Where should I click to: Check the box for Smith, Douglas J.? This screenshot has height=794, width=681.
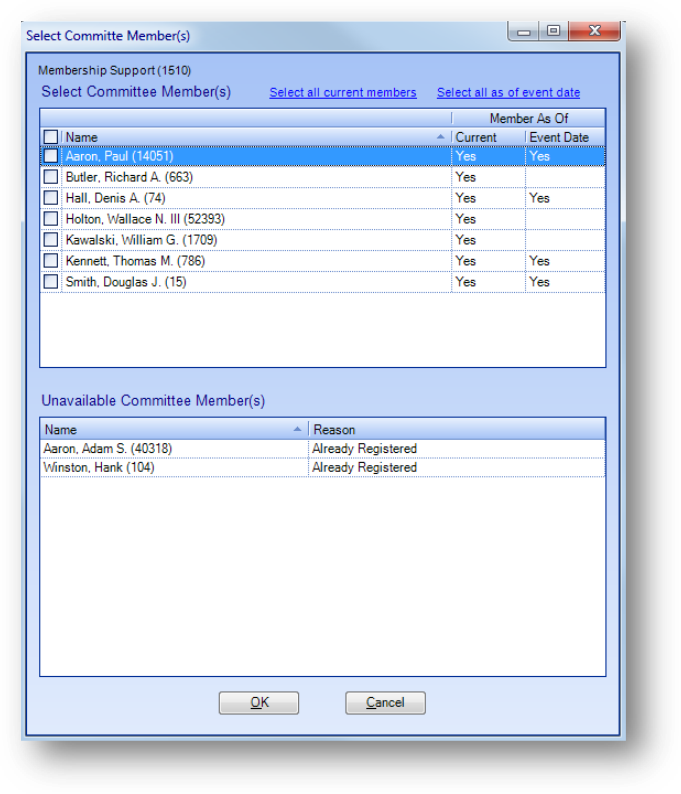tap(51, 282)
